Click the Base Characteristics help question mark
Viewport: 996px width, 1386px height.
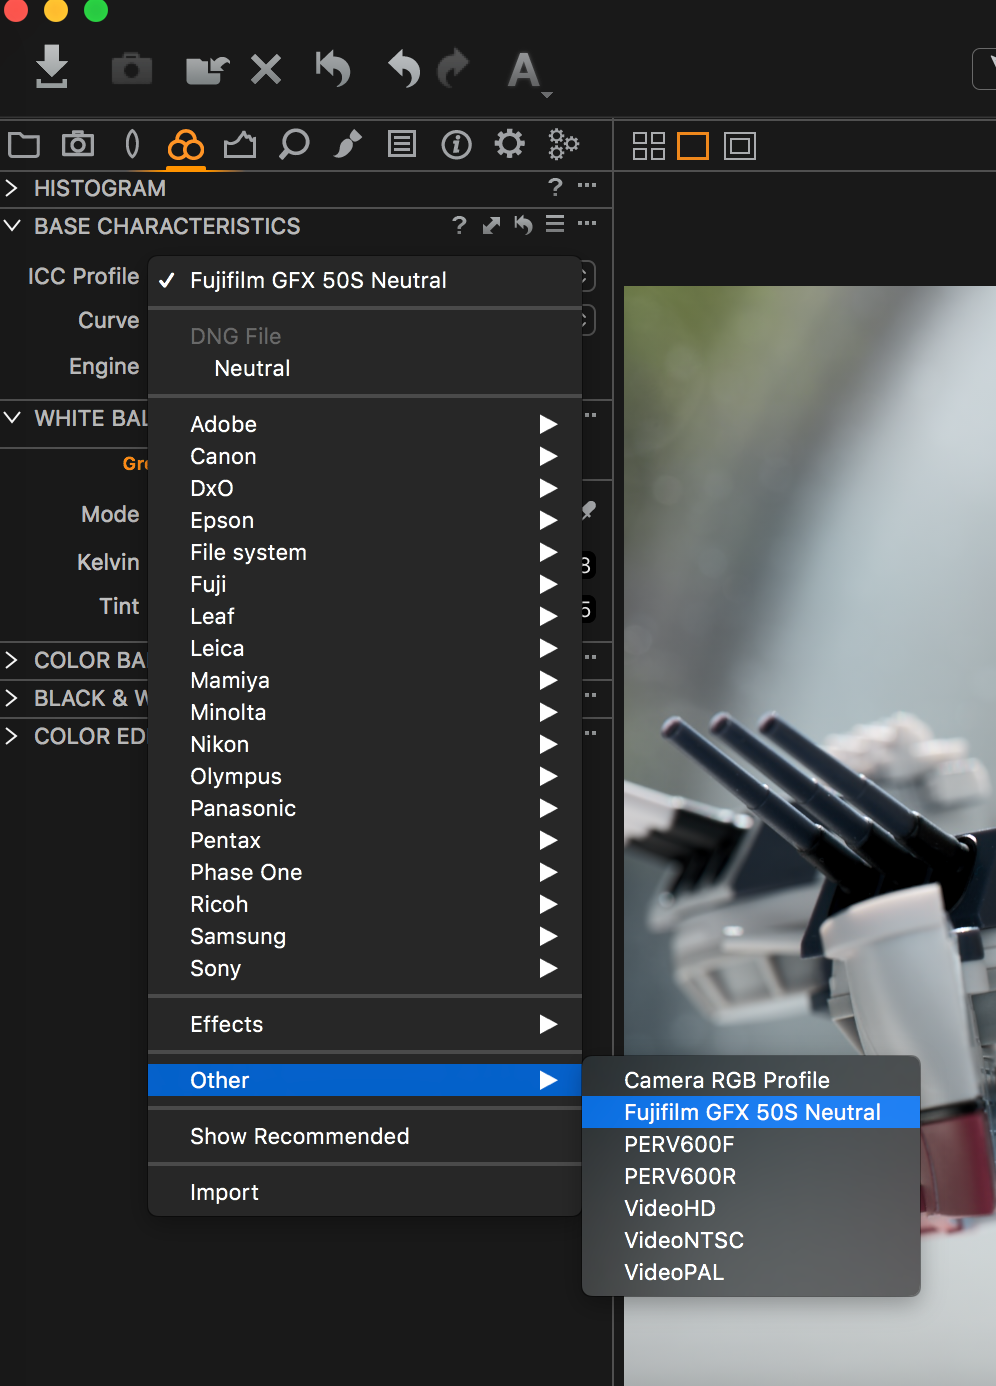coord(459,225)
